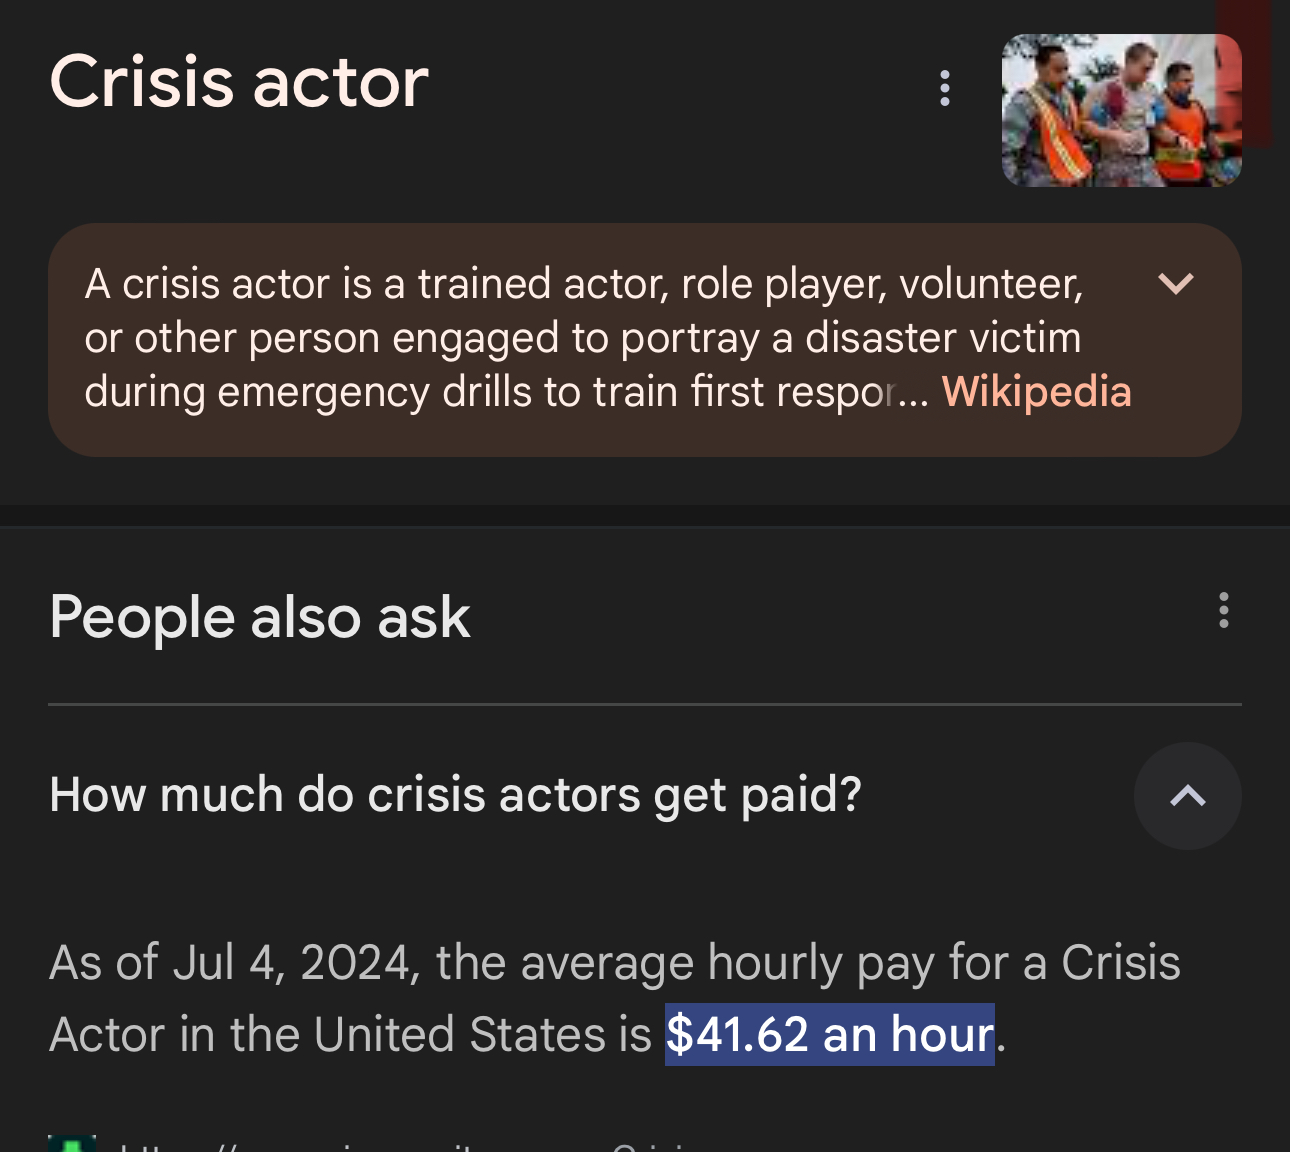Collapse the crisis actors pay question arrow
The width and height of the screenshot is (1290, 1152).
(x=1187, y=796)
